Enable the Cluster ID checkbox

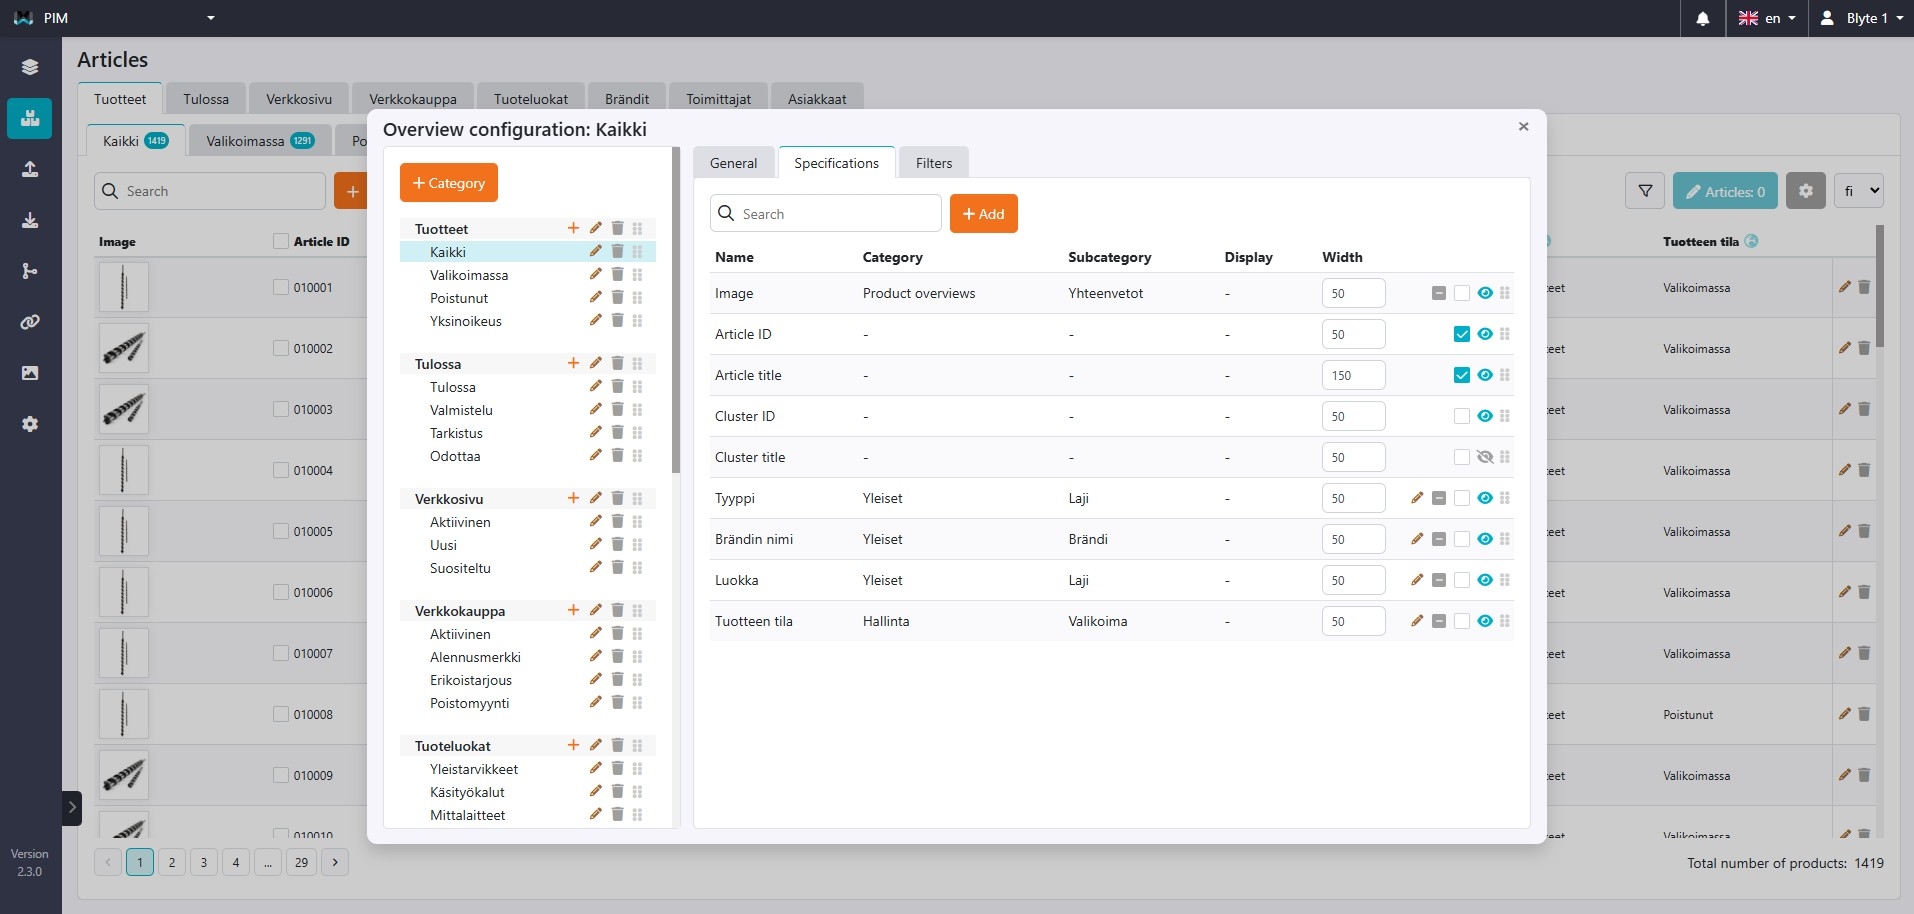[x=1461, y=416]
